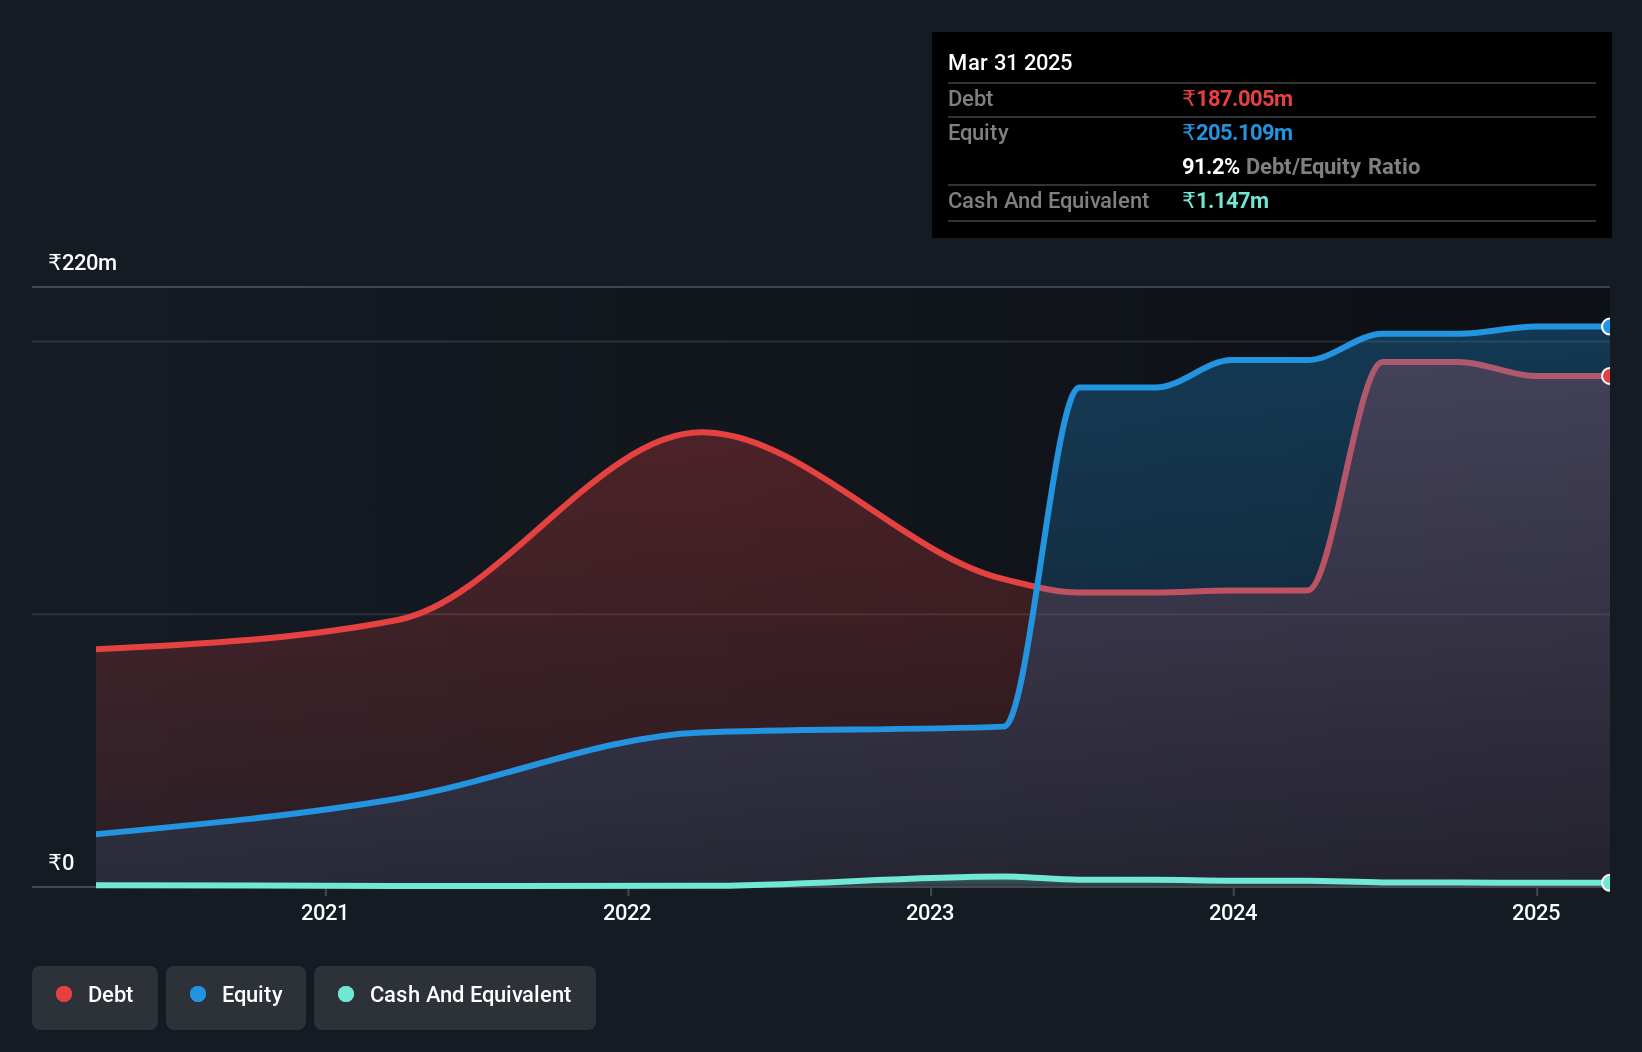The height and width of the screenshot is (1052, 1642).
Task: Click the ₹187.005m debt value
Action: click(x=1237, y=98)
